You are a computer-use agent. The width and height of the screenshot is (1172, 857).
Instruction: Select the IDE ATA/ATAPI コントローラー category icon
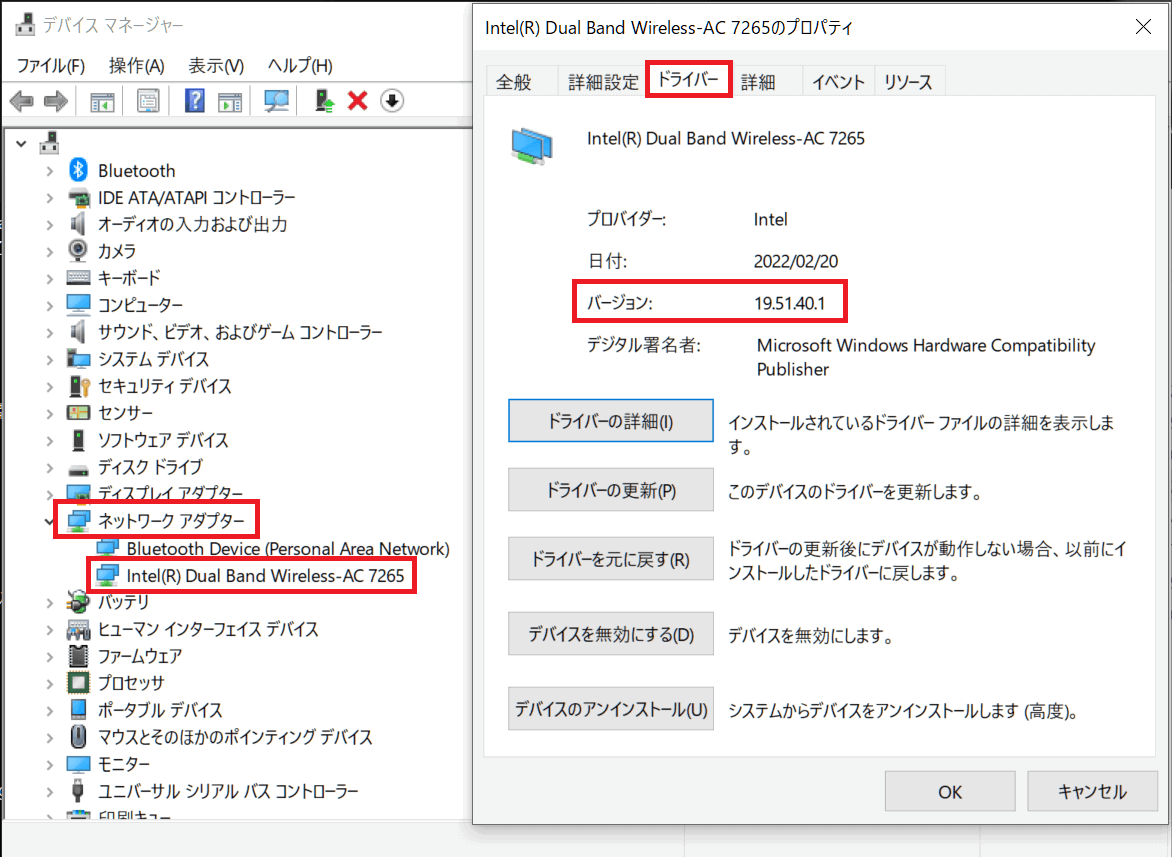point(78,198)
